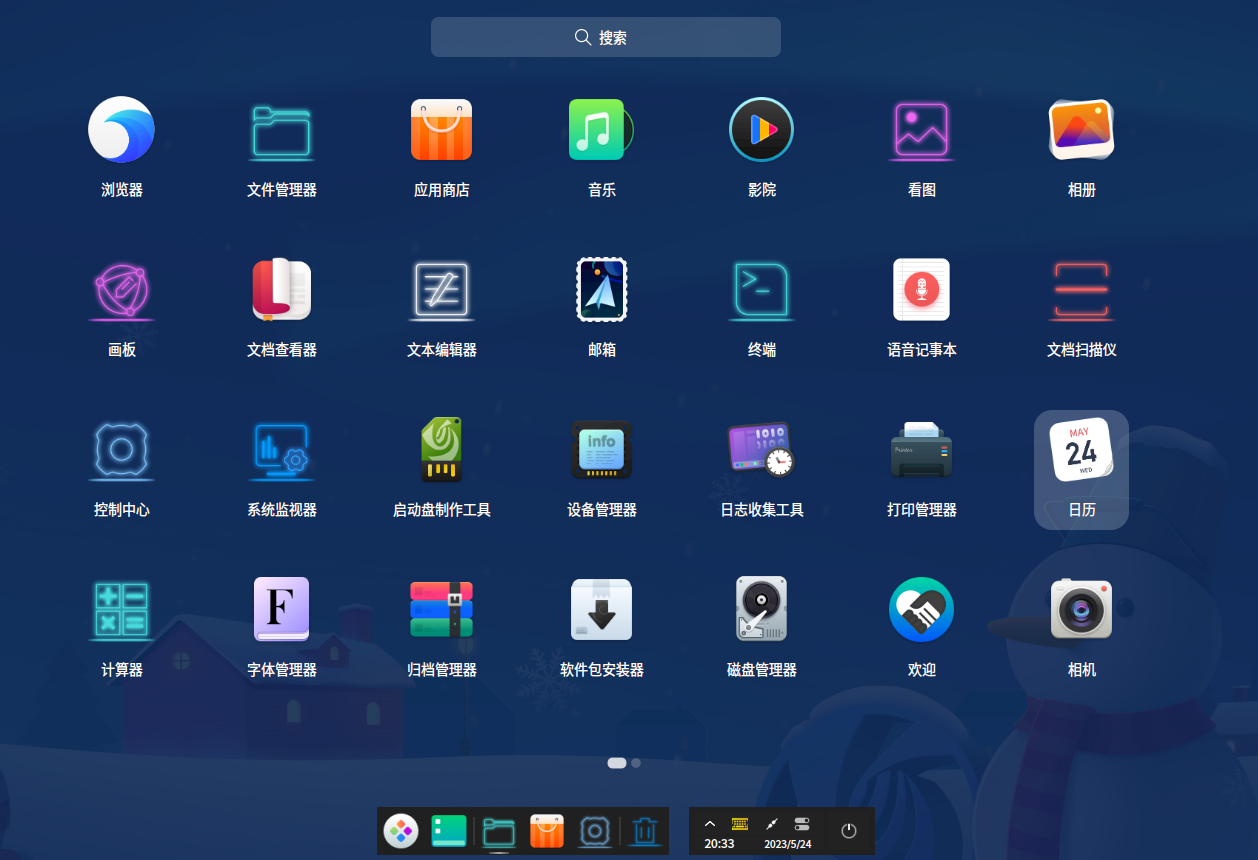1258x860 pixels.
Task: Open 启动盘制作工具 boot maker
Action: pyautogui.click(x=442, y=449)
